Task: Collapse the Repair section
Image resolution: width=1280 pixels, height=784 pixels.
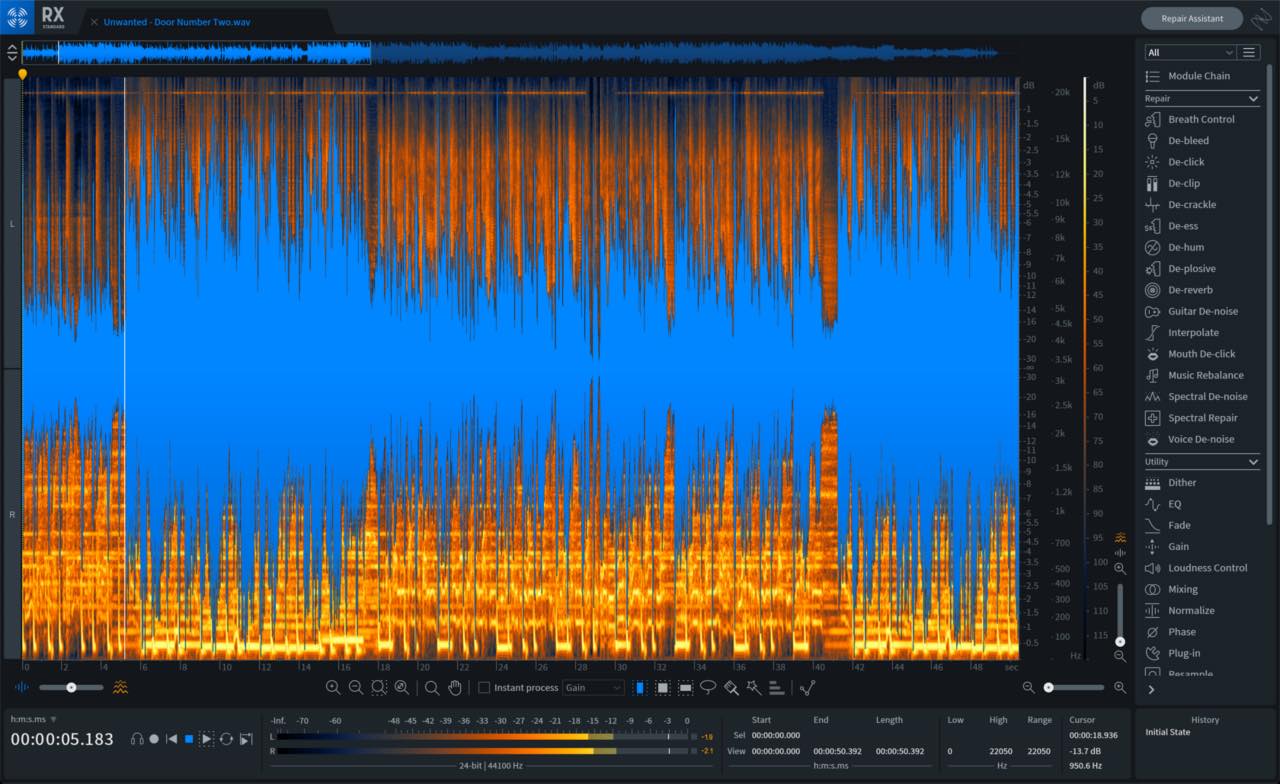Action: click(x=1253, y=99)
